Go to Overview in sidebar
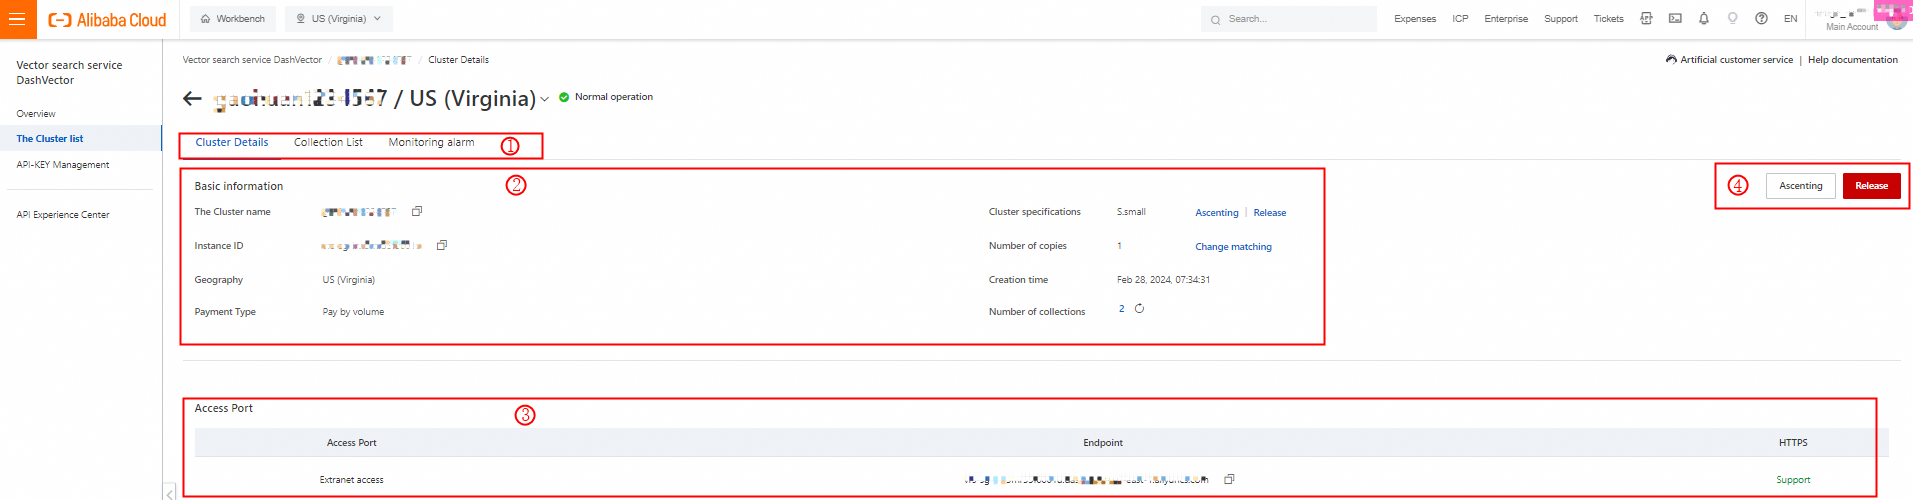Image resolution: width=1913 pixels, height=500 pixels. click(36, 114)
